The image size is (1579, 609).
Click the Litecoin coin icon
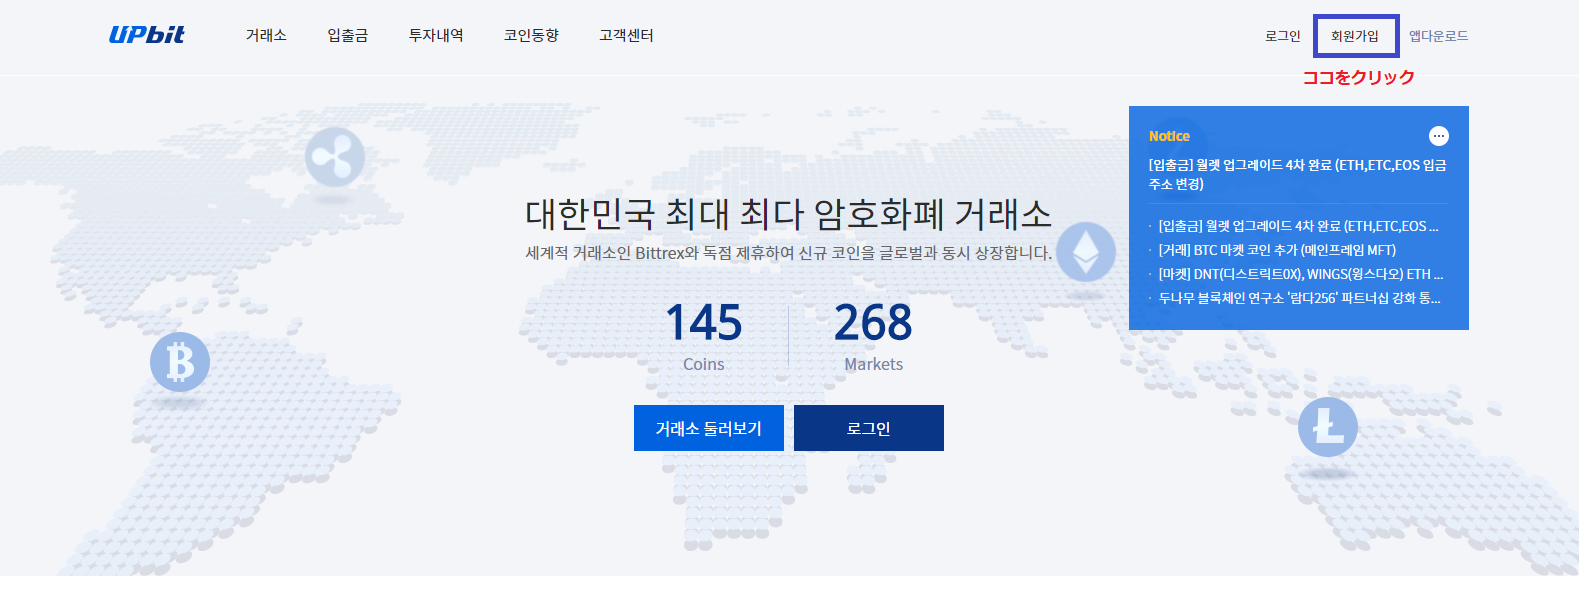click(1328, 427)
